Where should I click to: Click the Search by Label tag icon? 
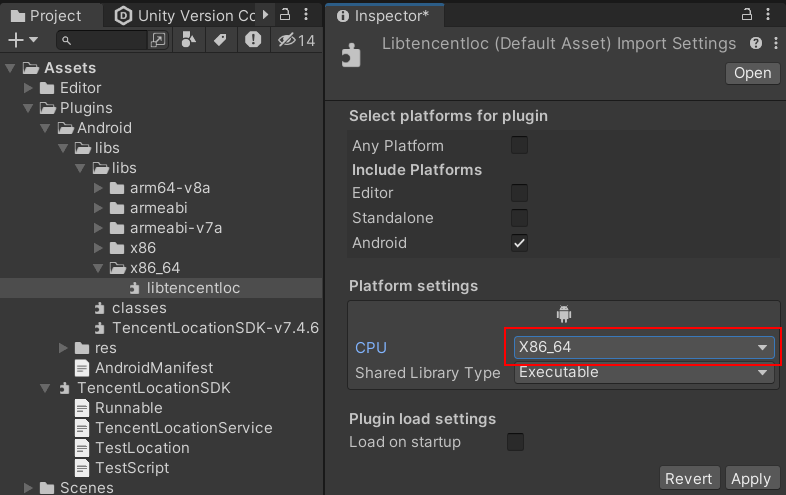[x=220, y=40]
